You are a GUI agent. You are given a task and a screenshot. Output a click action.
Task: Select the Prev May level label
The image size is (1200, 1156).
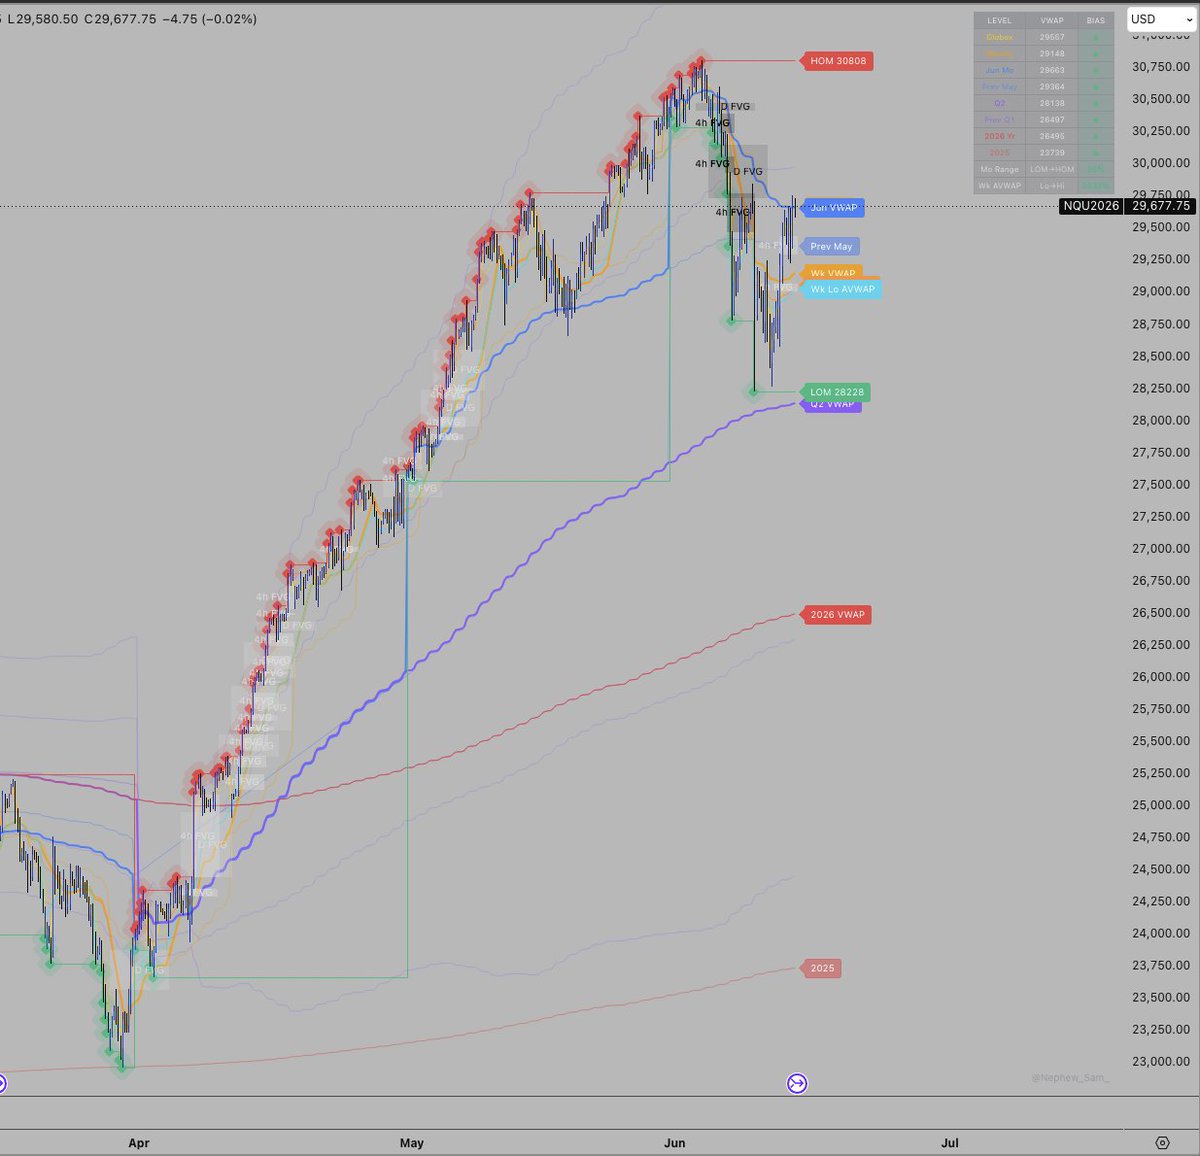[830, 246]
